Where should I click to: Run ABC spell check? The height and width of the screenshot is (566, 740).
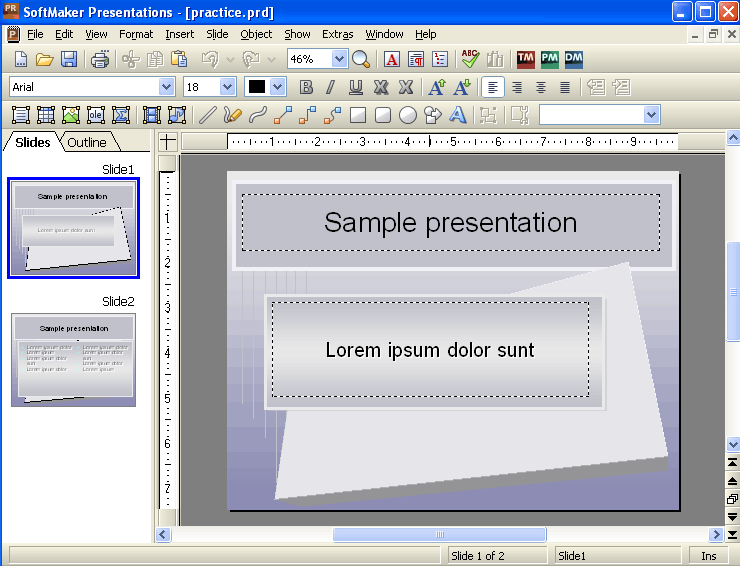click(470, 59)
